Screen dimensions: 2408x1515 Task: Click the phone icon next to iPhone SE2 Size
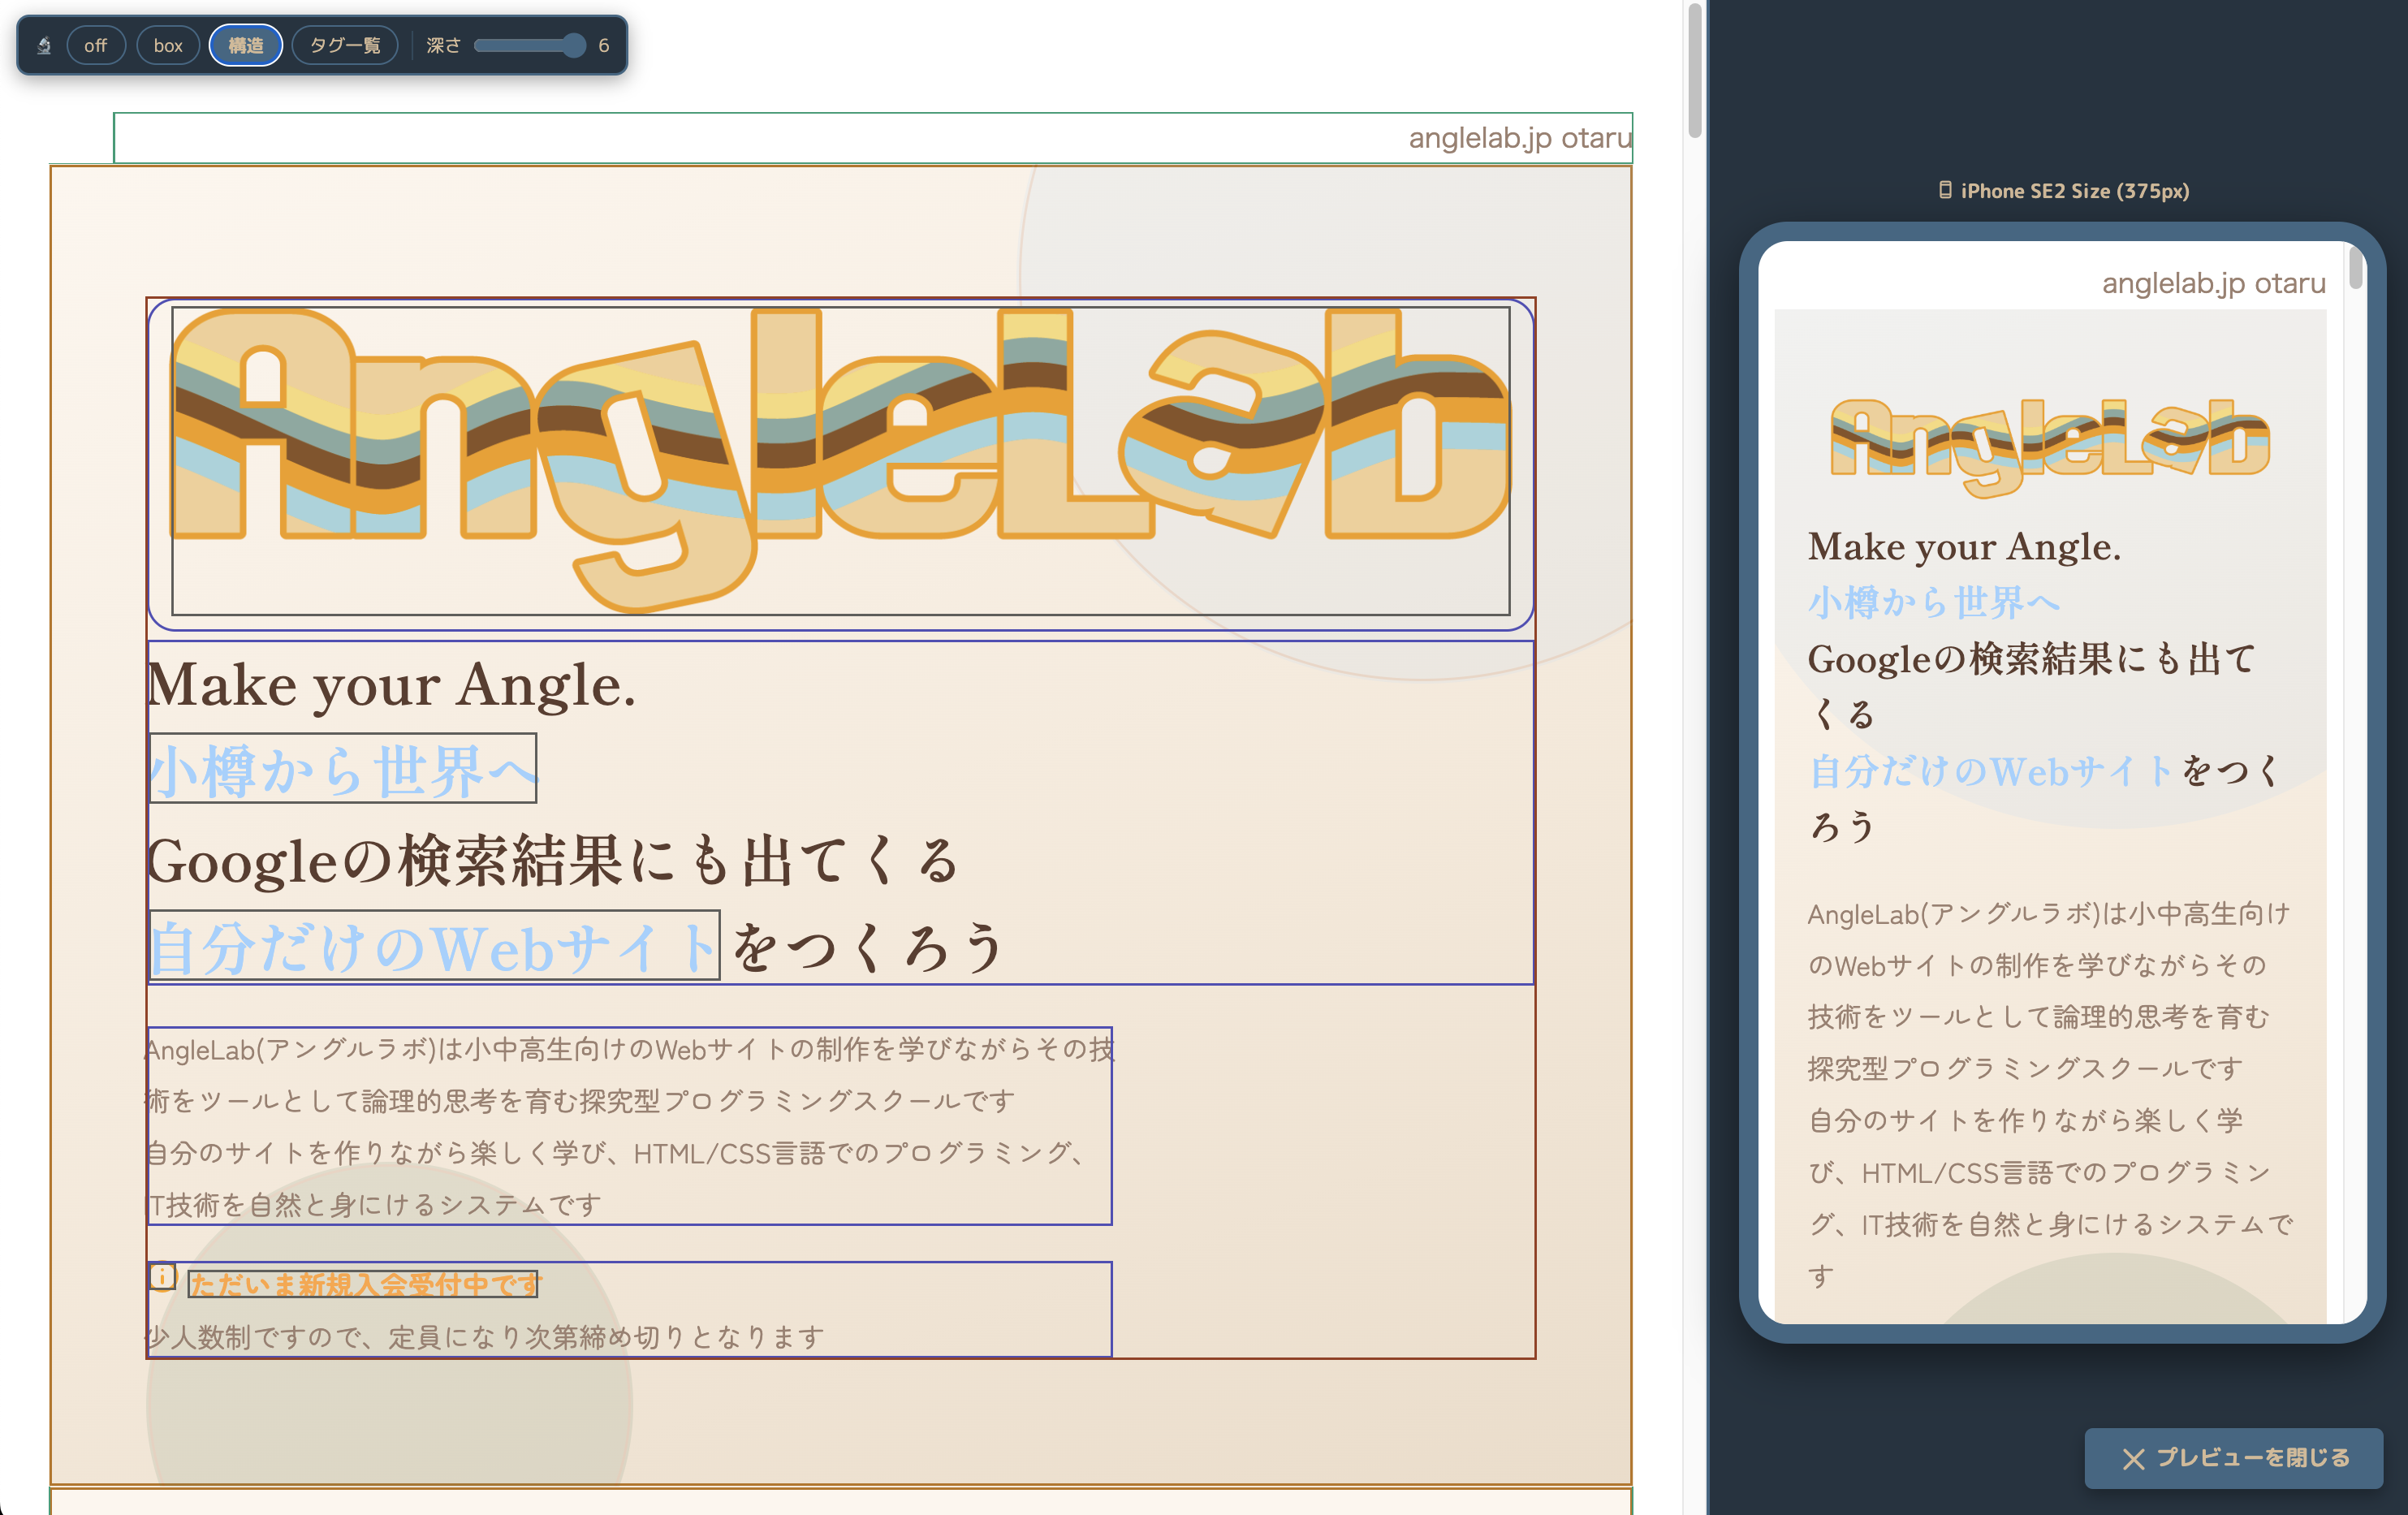click(1945, 190)
